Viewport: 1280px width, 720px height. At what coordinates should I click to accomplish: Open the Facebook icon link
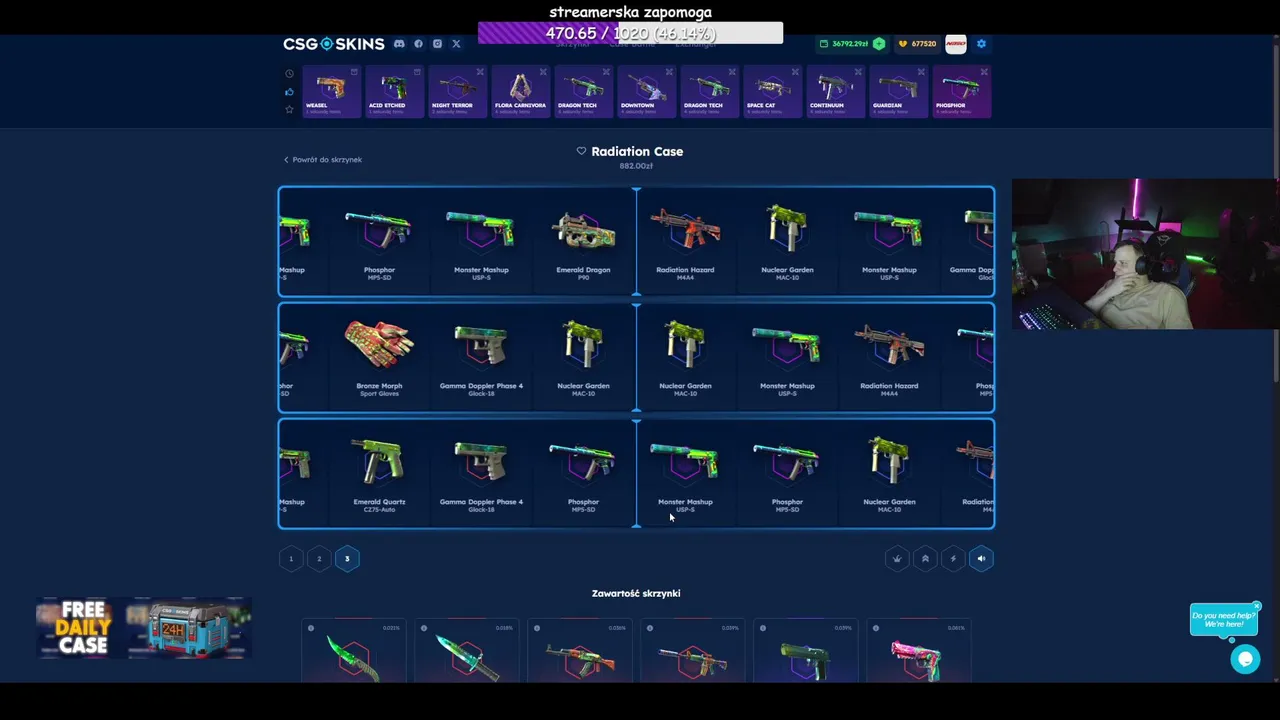pyautogui.click(x=418, y=44)
